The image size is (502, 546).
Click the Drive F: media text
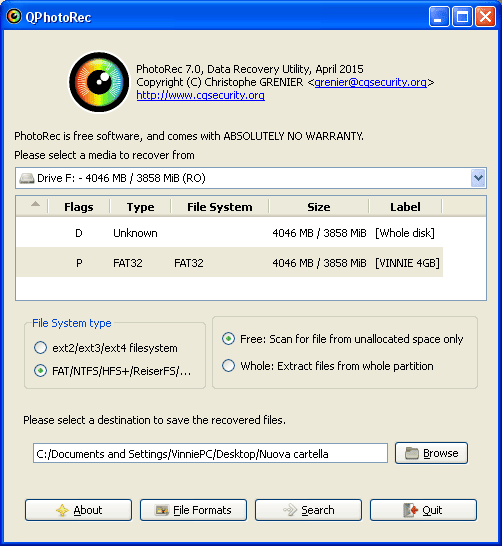coord(121,178)
